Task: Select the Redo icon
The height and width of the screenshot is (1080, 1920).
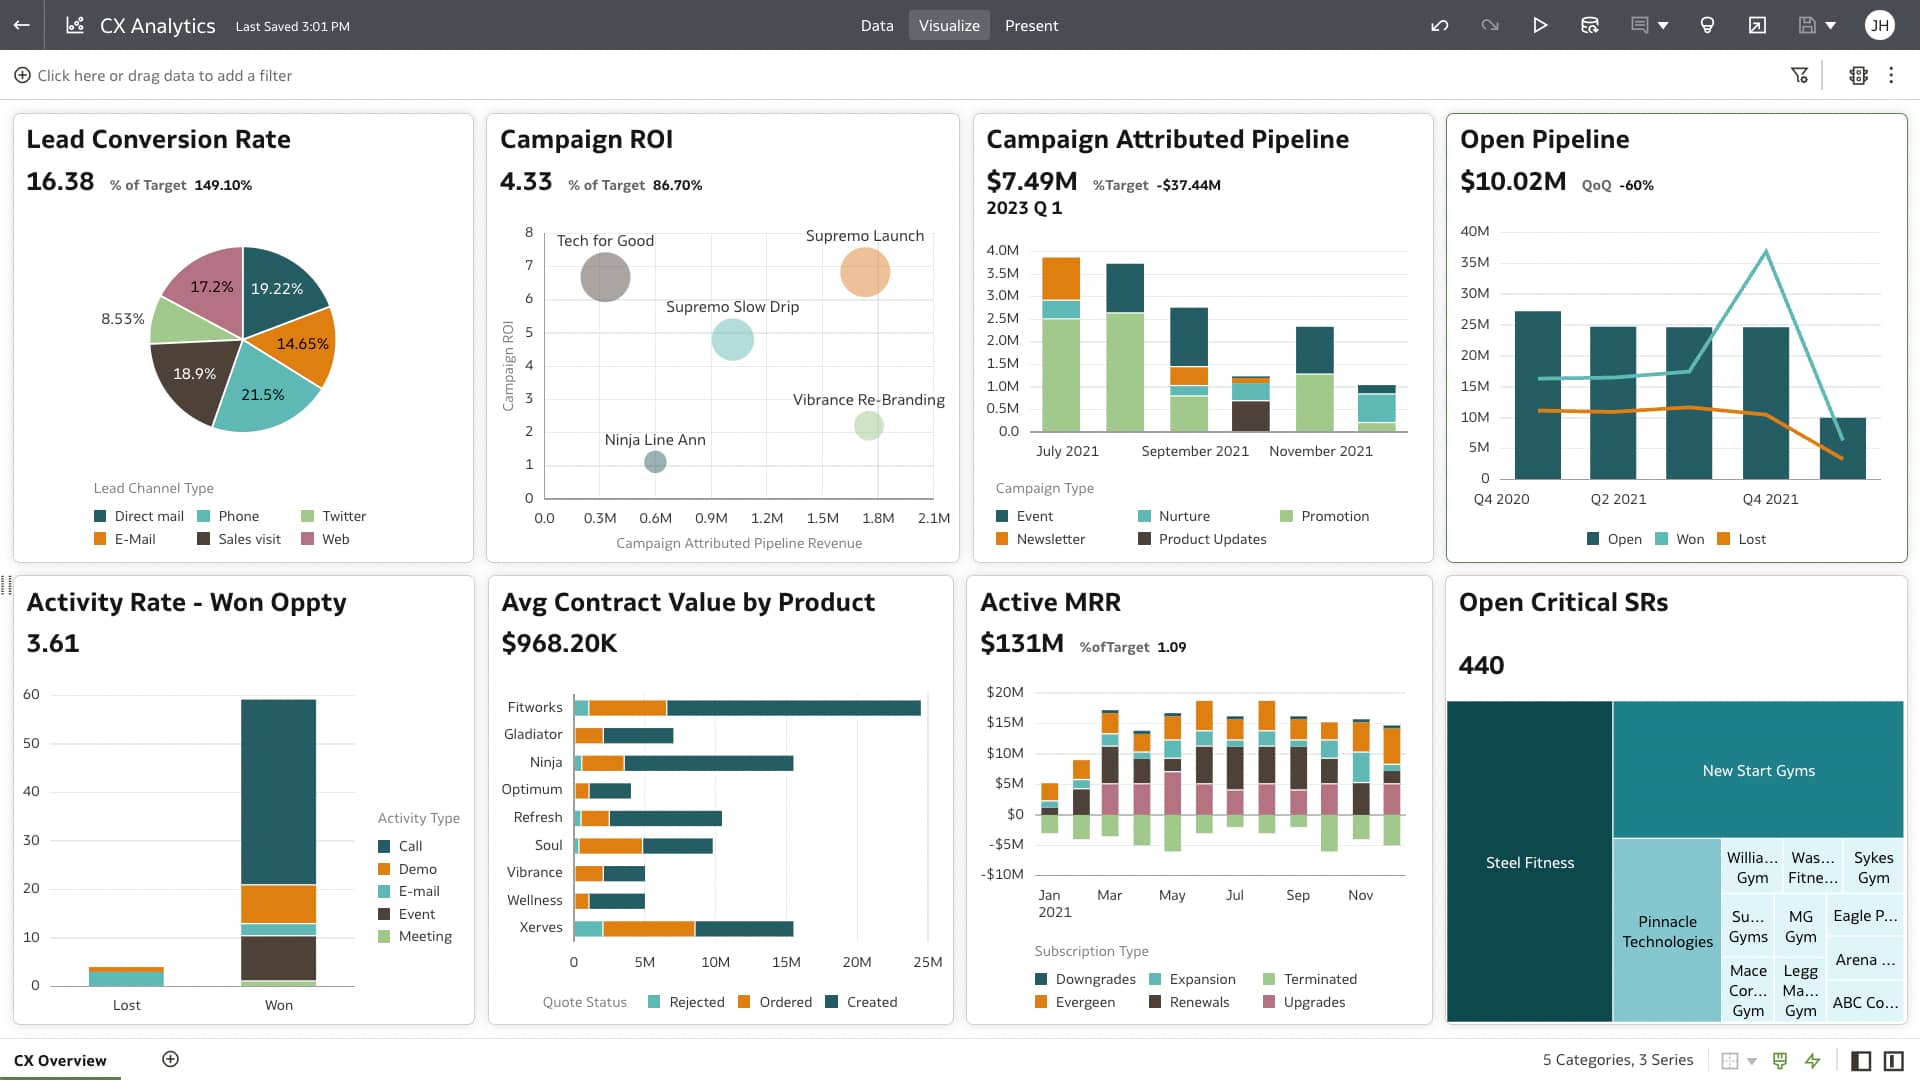Action: point(1489,25)
